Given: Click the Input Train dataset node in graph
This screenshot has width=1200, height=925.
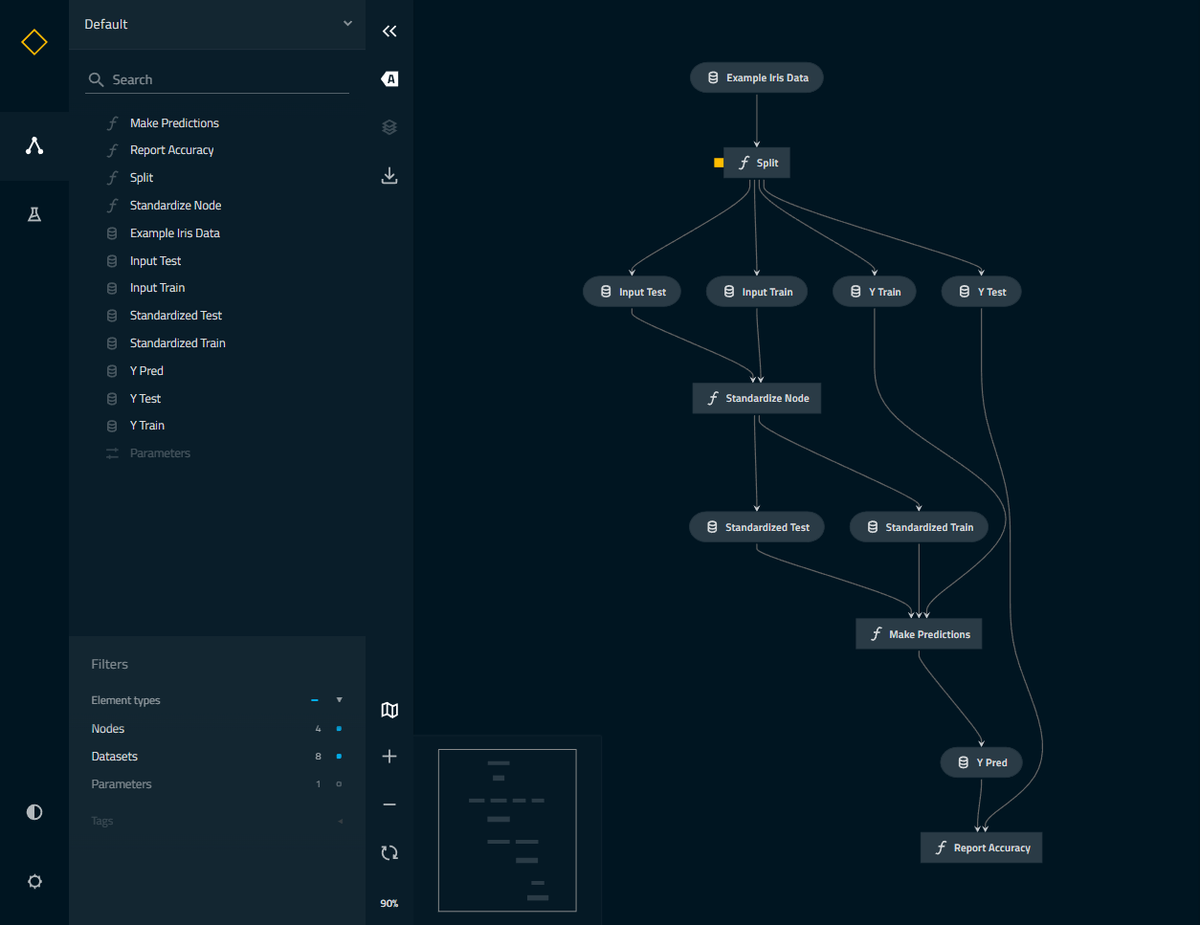Looking at the screenshot, I should [756, 292].
